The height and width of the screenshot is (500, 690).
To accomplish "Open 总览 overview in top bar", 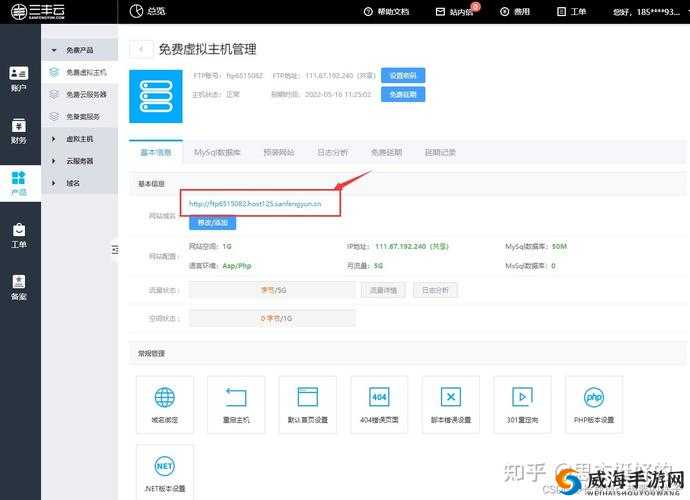I will 148,11.
